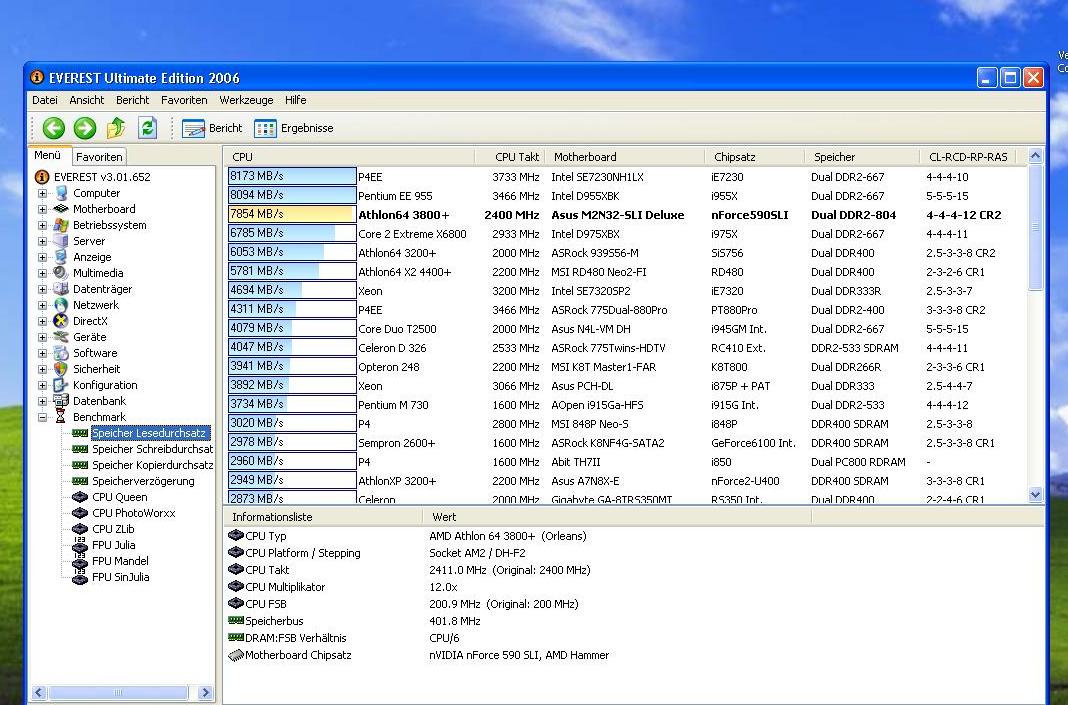Viewport: 1068px width, 705px height.
Task: Sort by the Motherboard column header
Action: pyautogui.click(x=623, y=157)
